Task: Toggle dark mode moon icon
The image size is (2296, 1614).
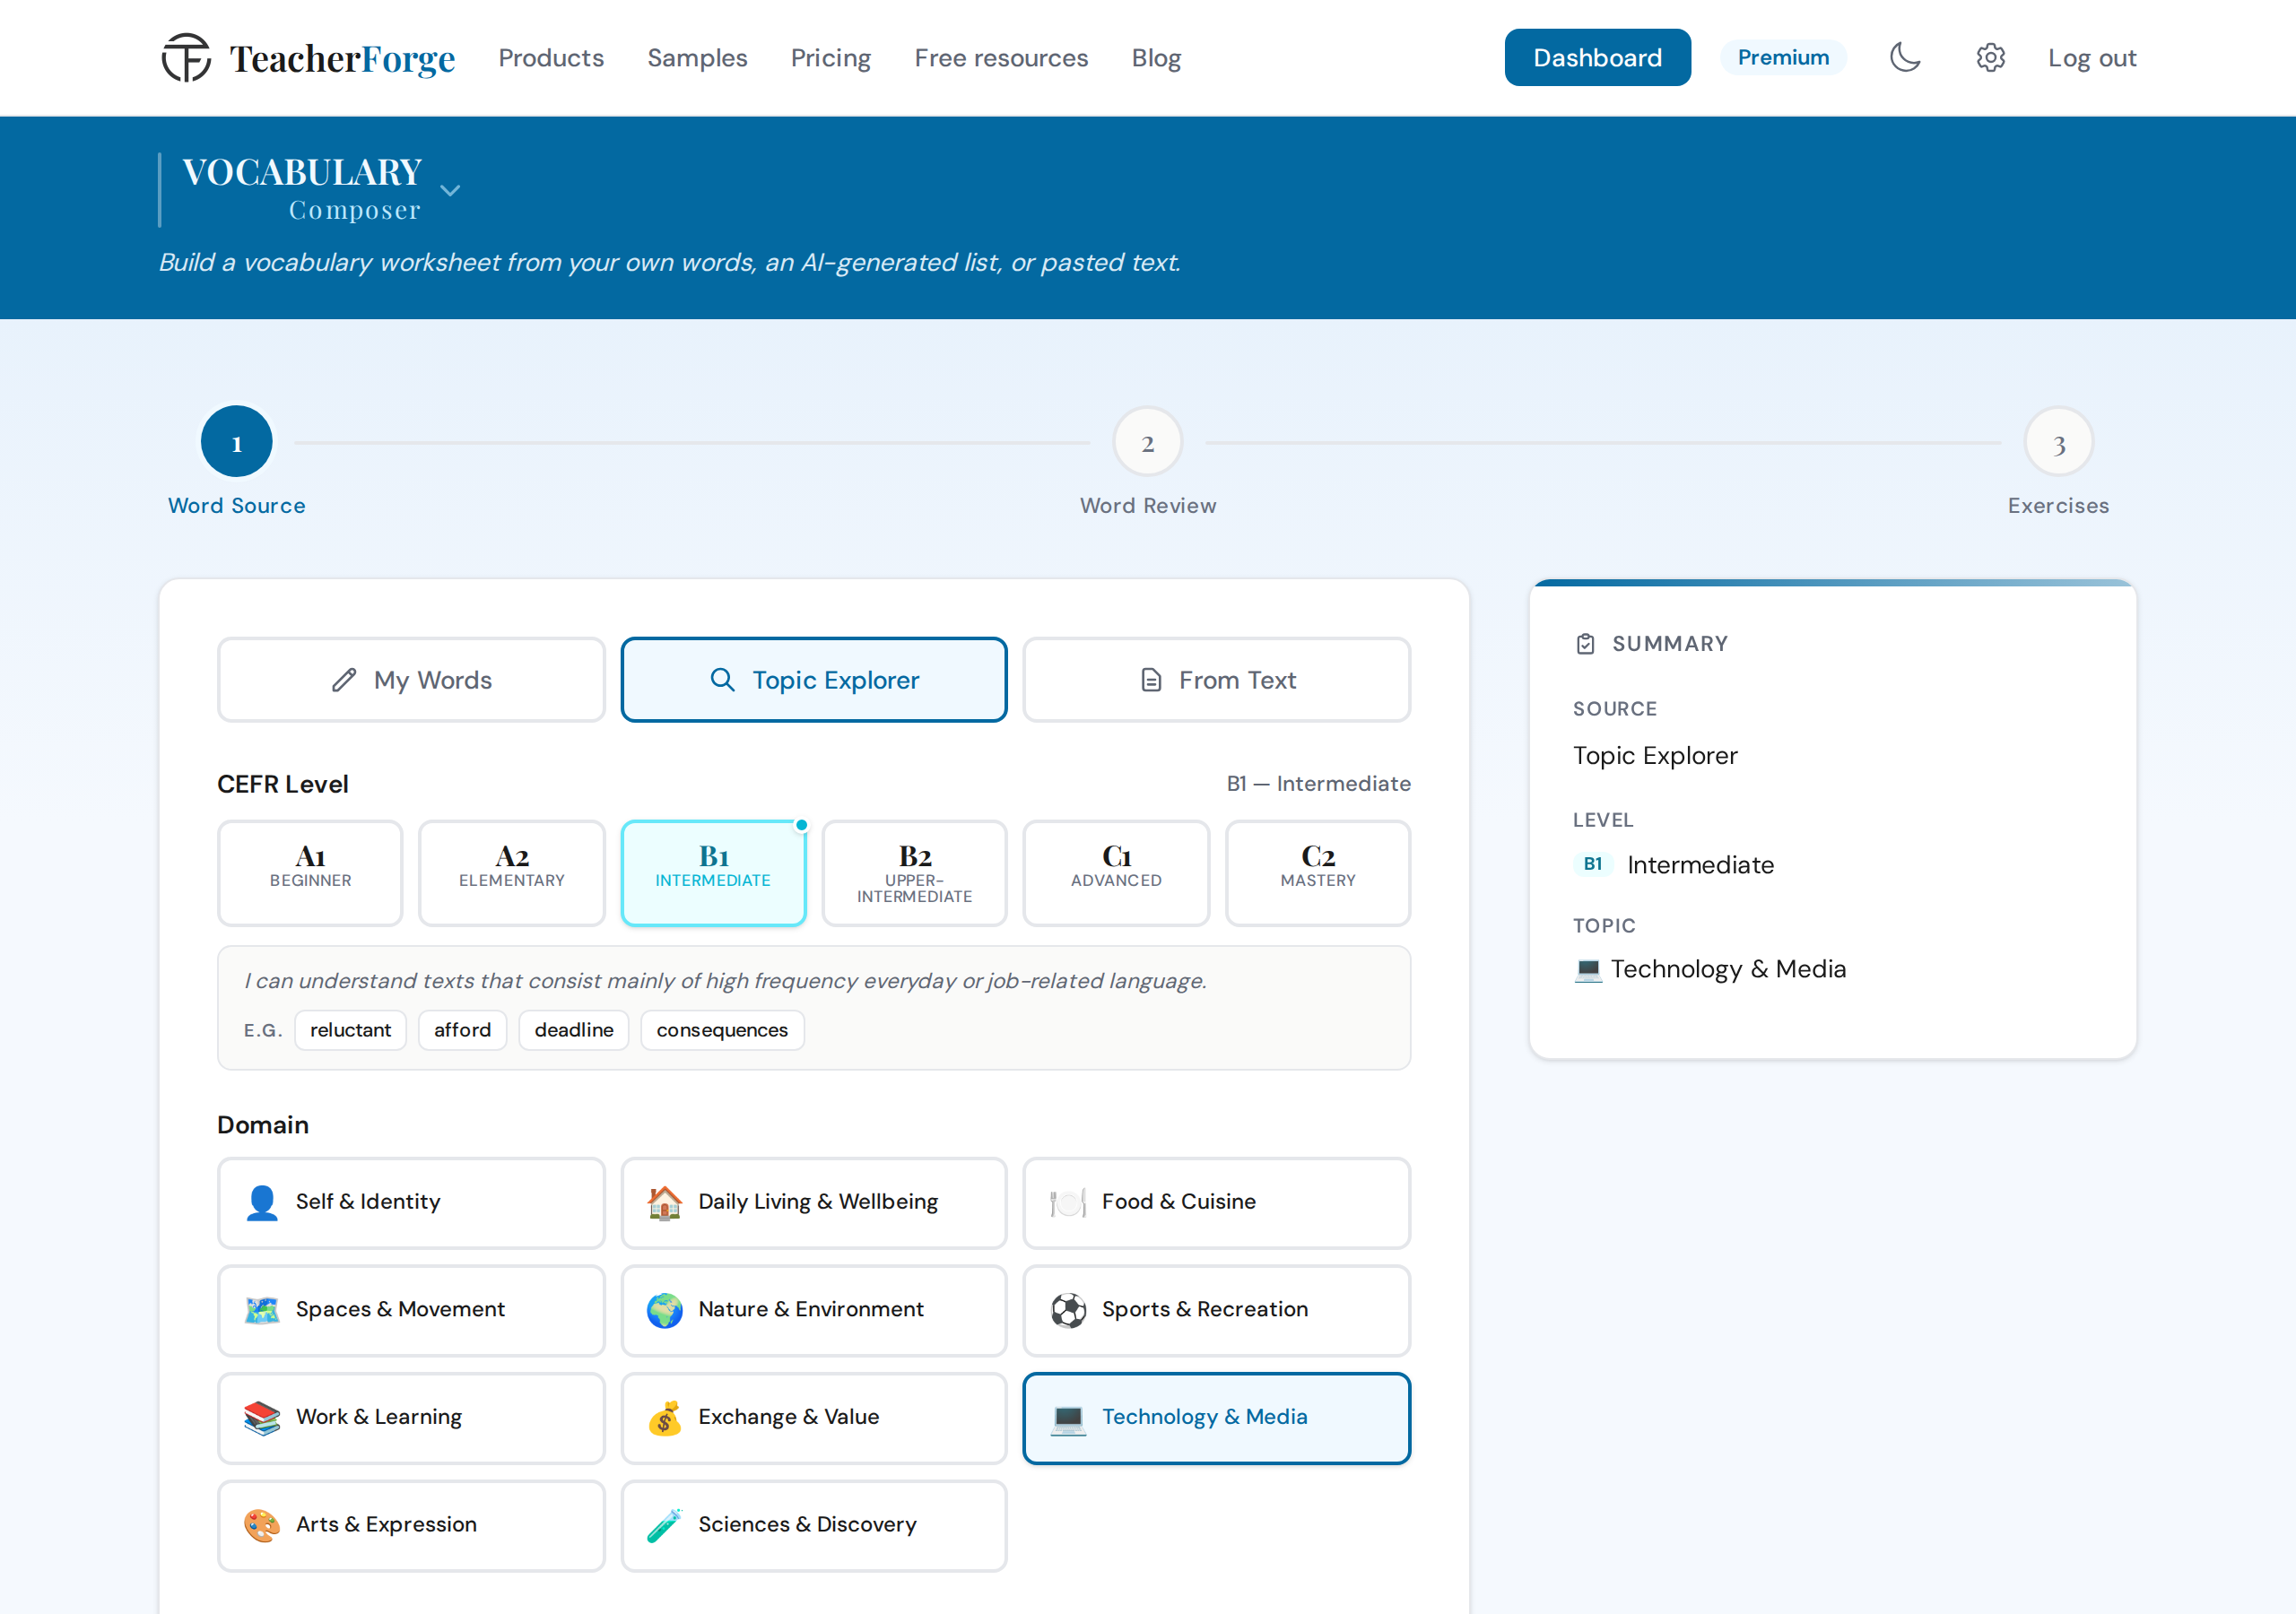Action: [x=1905, y=57]
